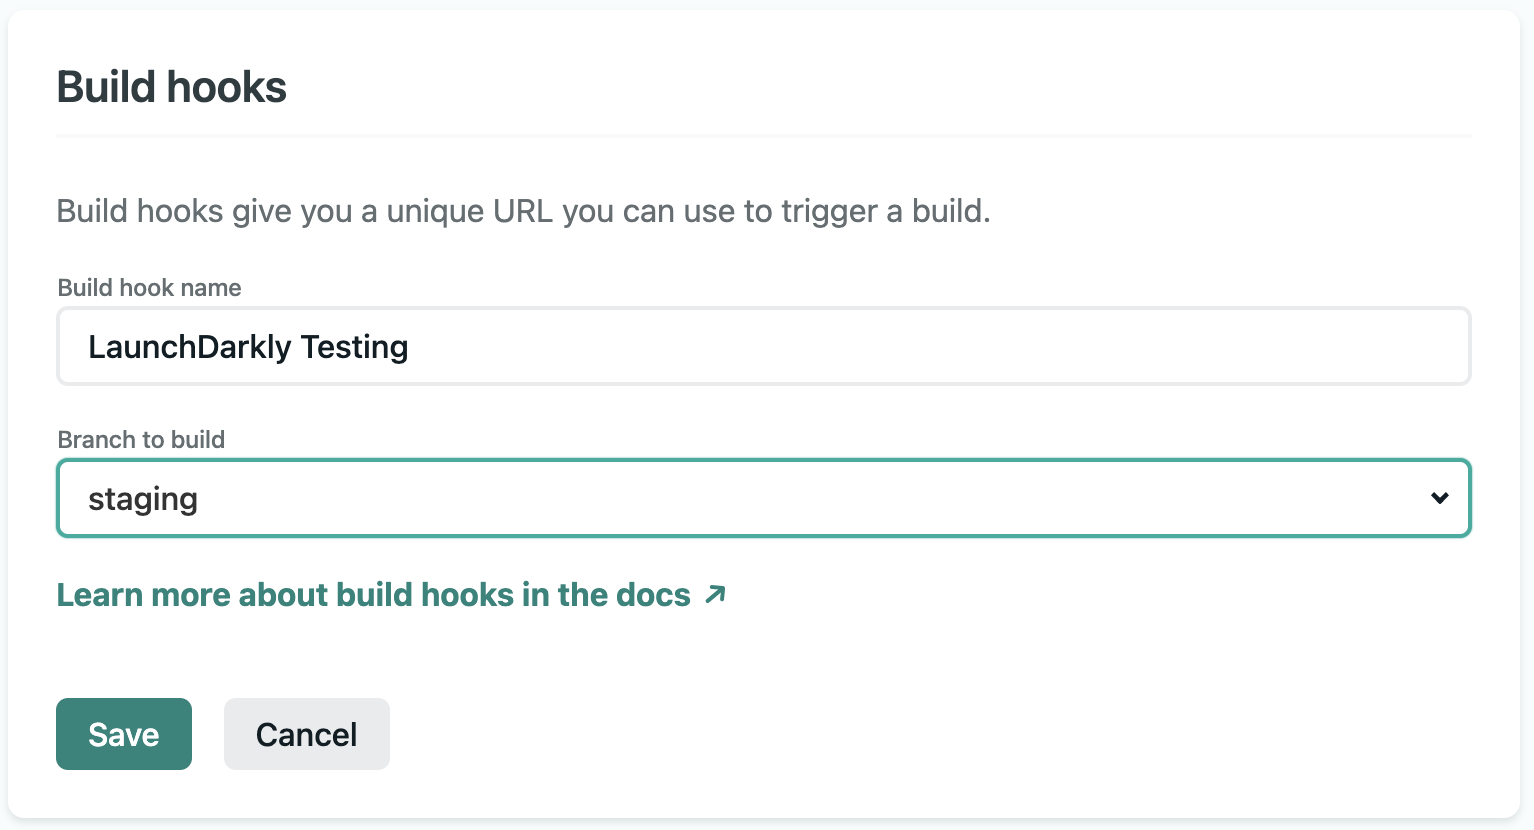This screenshot has height=830, width=1534.
Task: Click the Cancel button next to Save
Action: coord(306,733)
